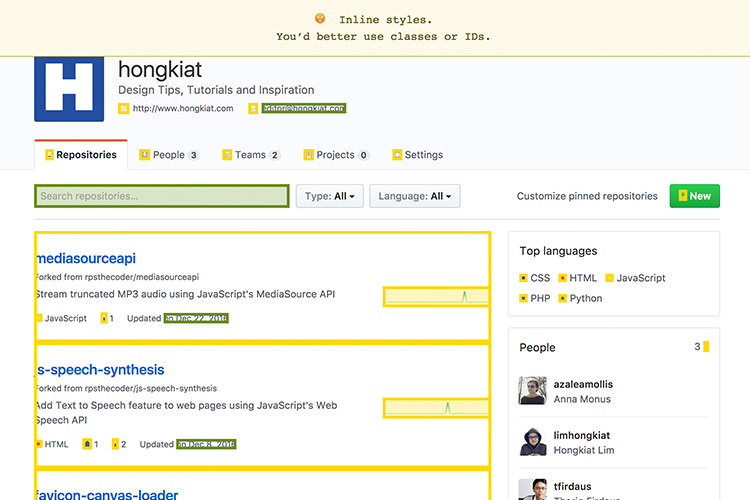Click the Python language color dot
The width and height of the screenshot is (750, 500).
pos(562,299)
